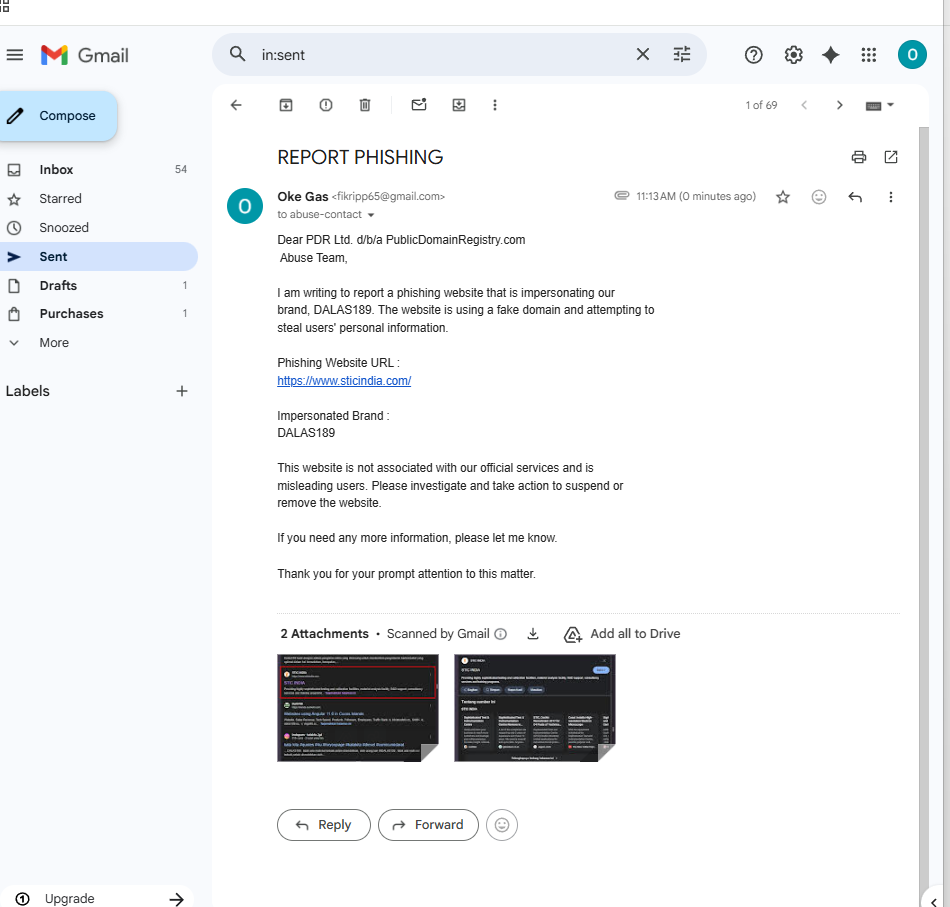The width and height of the screenshot is (950, 907).
Task: Create a new label with plus
Action: click(x=182, y=391)
